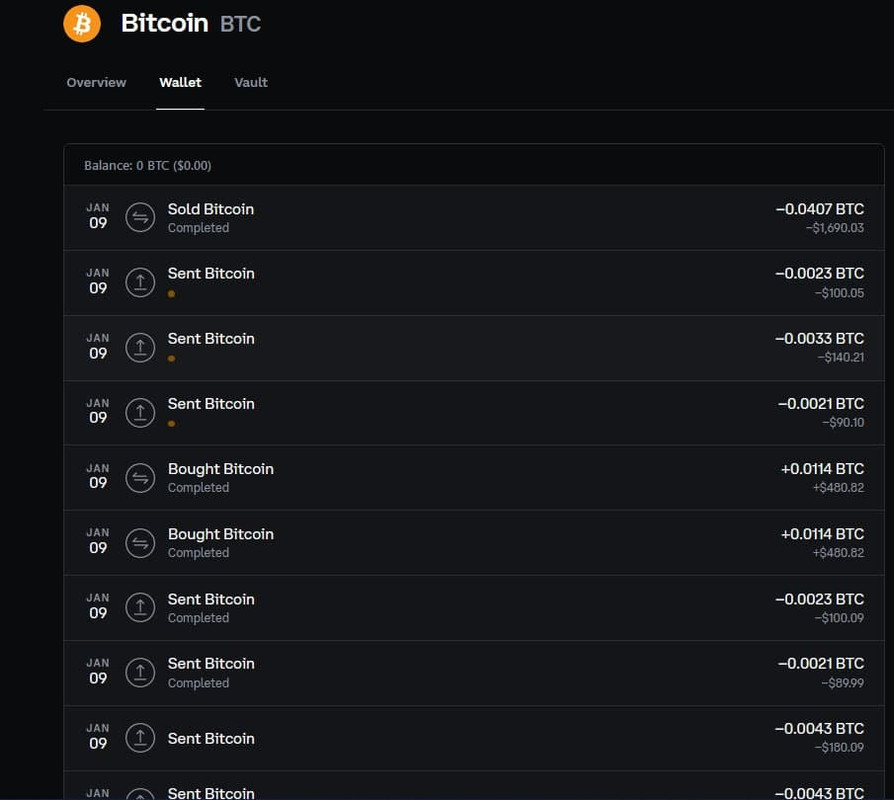Click send icon for the -$140.21 transaction
Image resolution: width=894 pixels, height=800 pixels.
(140, 347)
